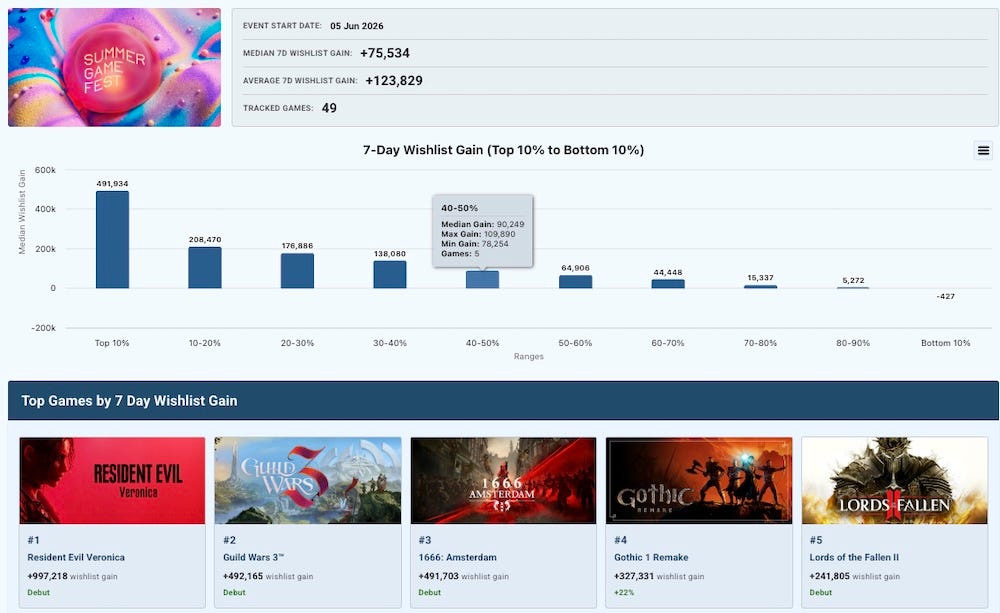
Task: Click the 10-20% range bar
Action: pyautogui.click(x=205, y=268)
